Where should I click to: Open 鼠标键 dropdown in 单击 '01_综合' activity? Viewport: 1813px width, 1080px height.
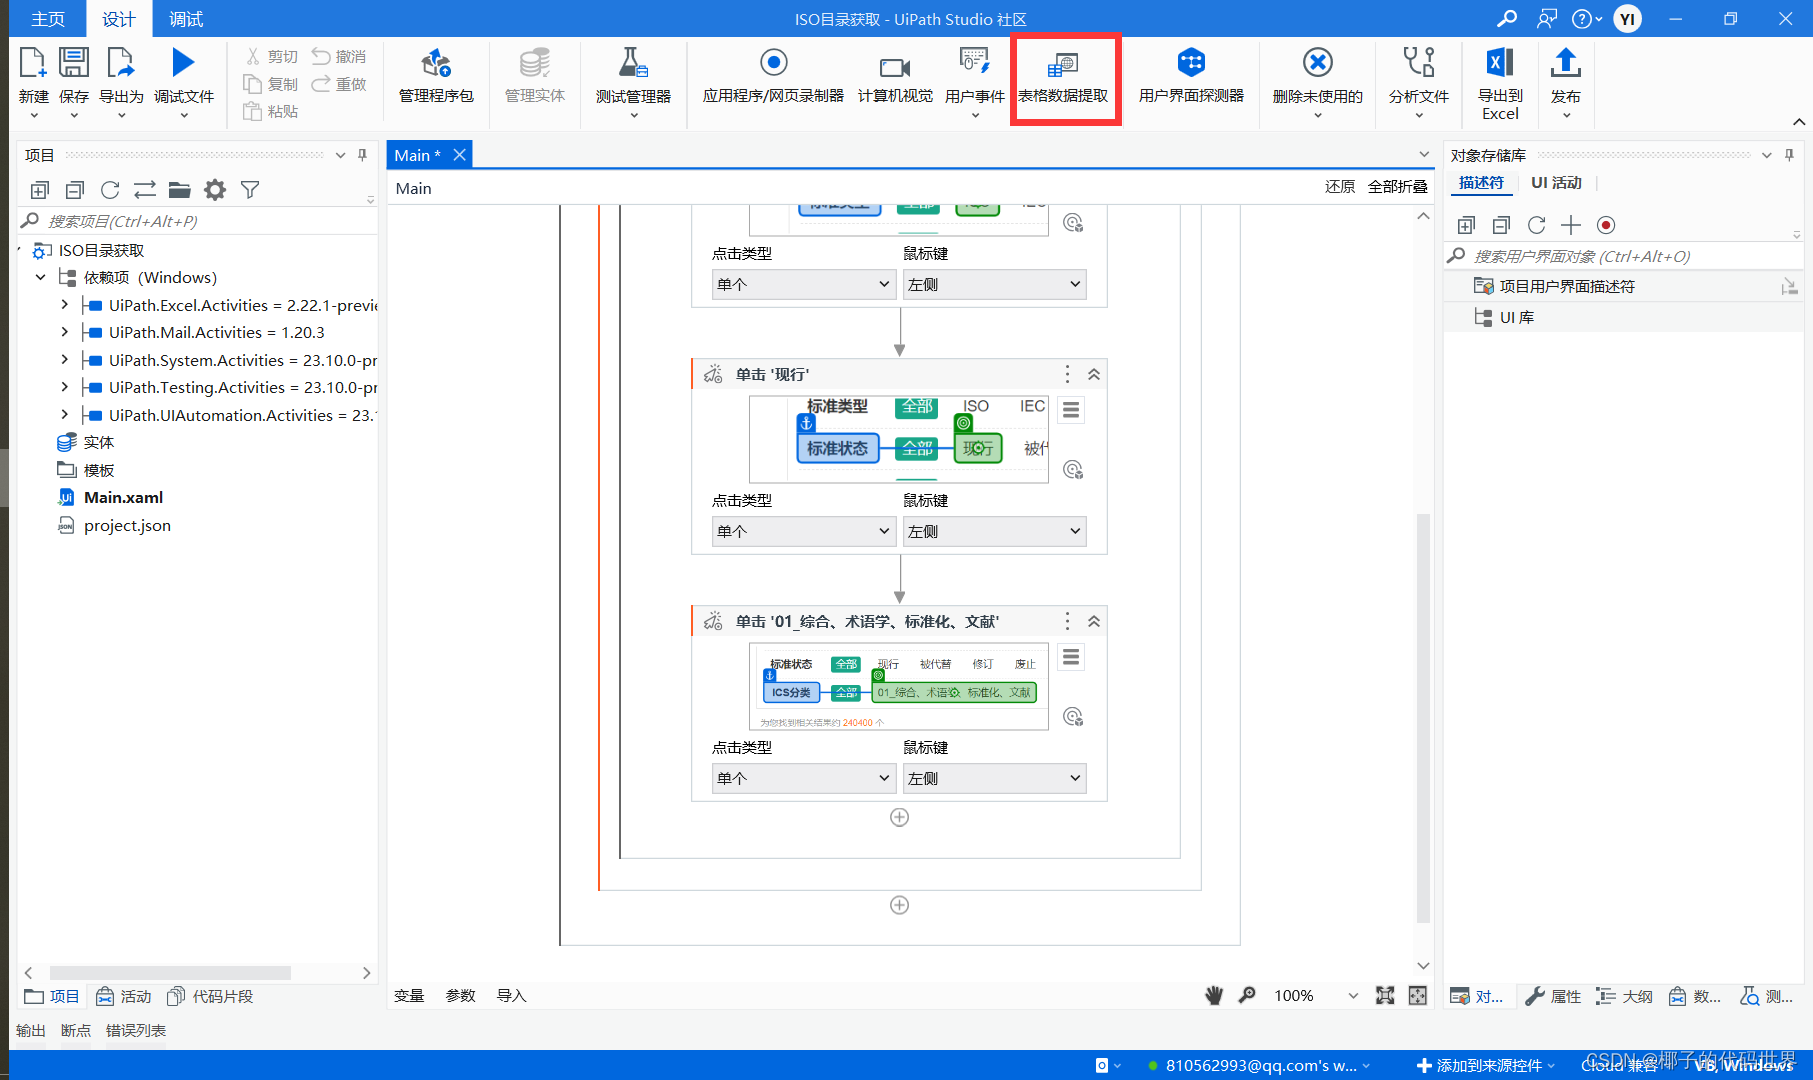994,778
